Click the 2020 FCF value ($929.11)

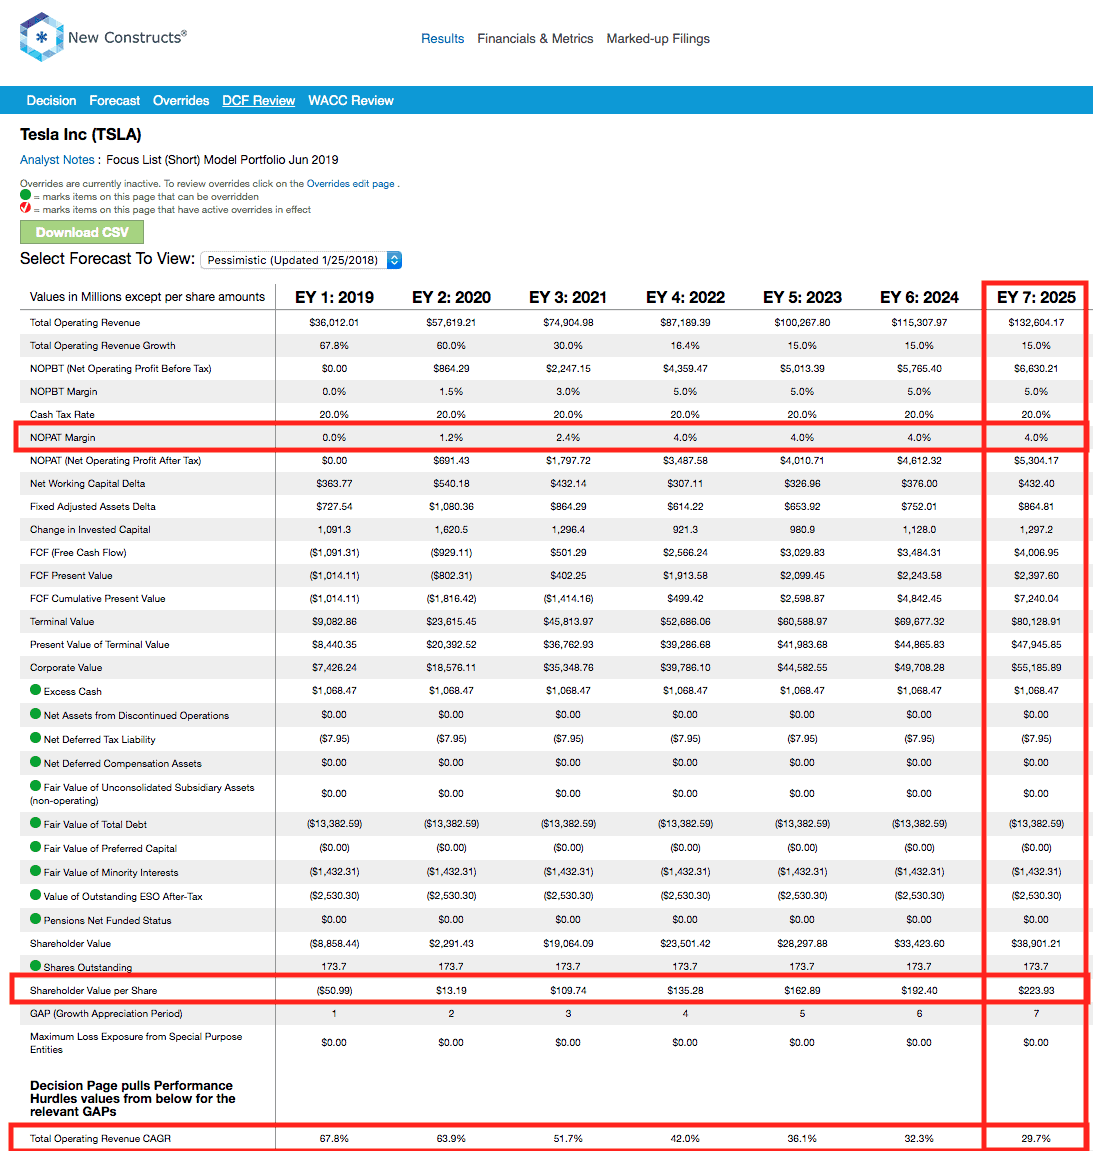[x=451, y=552]
